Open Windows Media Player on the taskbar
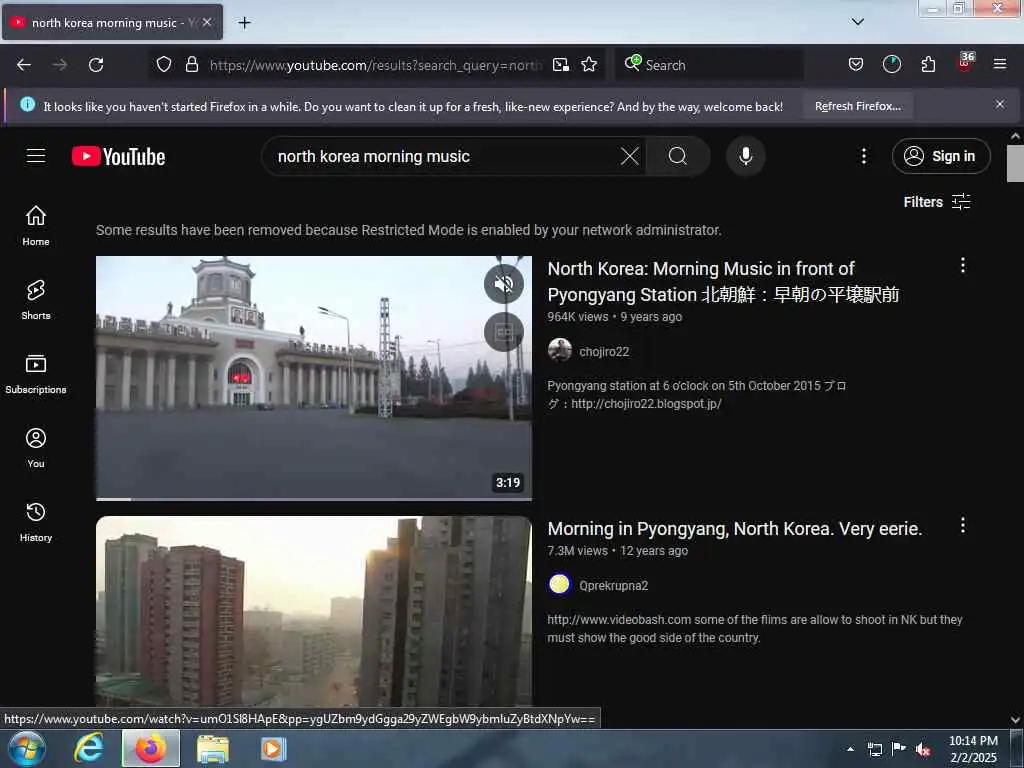The image size is (1024, 768). click(x=273, y=749)
